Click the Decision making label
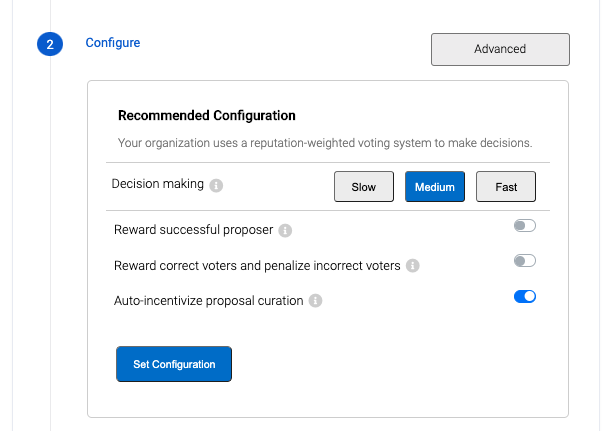The image size is (609, 431). pyautogui.click(x=158, y=184)
